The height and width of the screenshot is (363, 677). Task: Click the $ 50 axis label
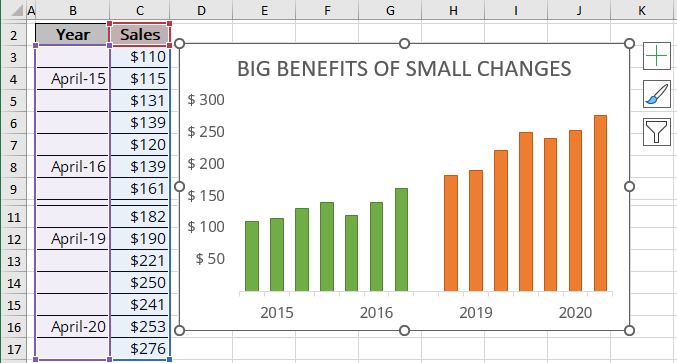pos(210,259)
